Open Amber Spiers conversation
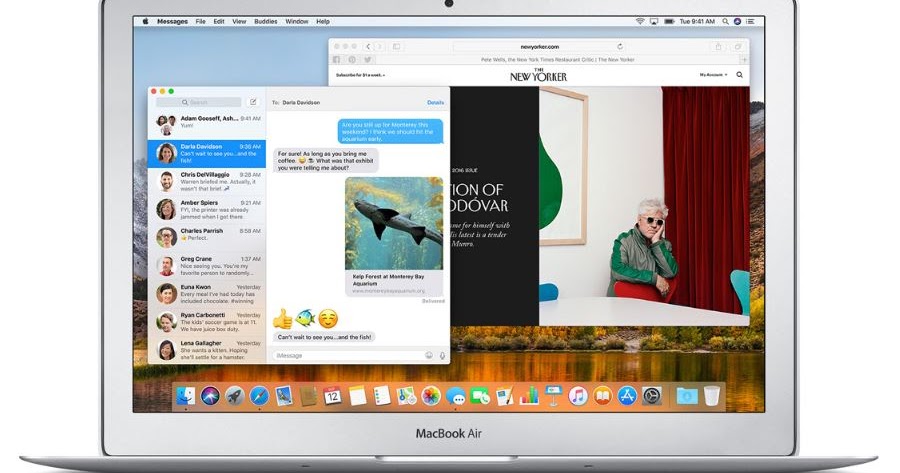Screen dimensions: 900x473 tap(207, 210)
